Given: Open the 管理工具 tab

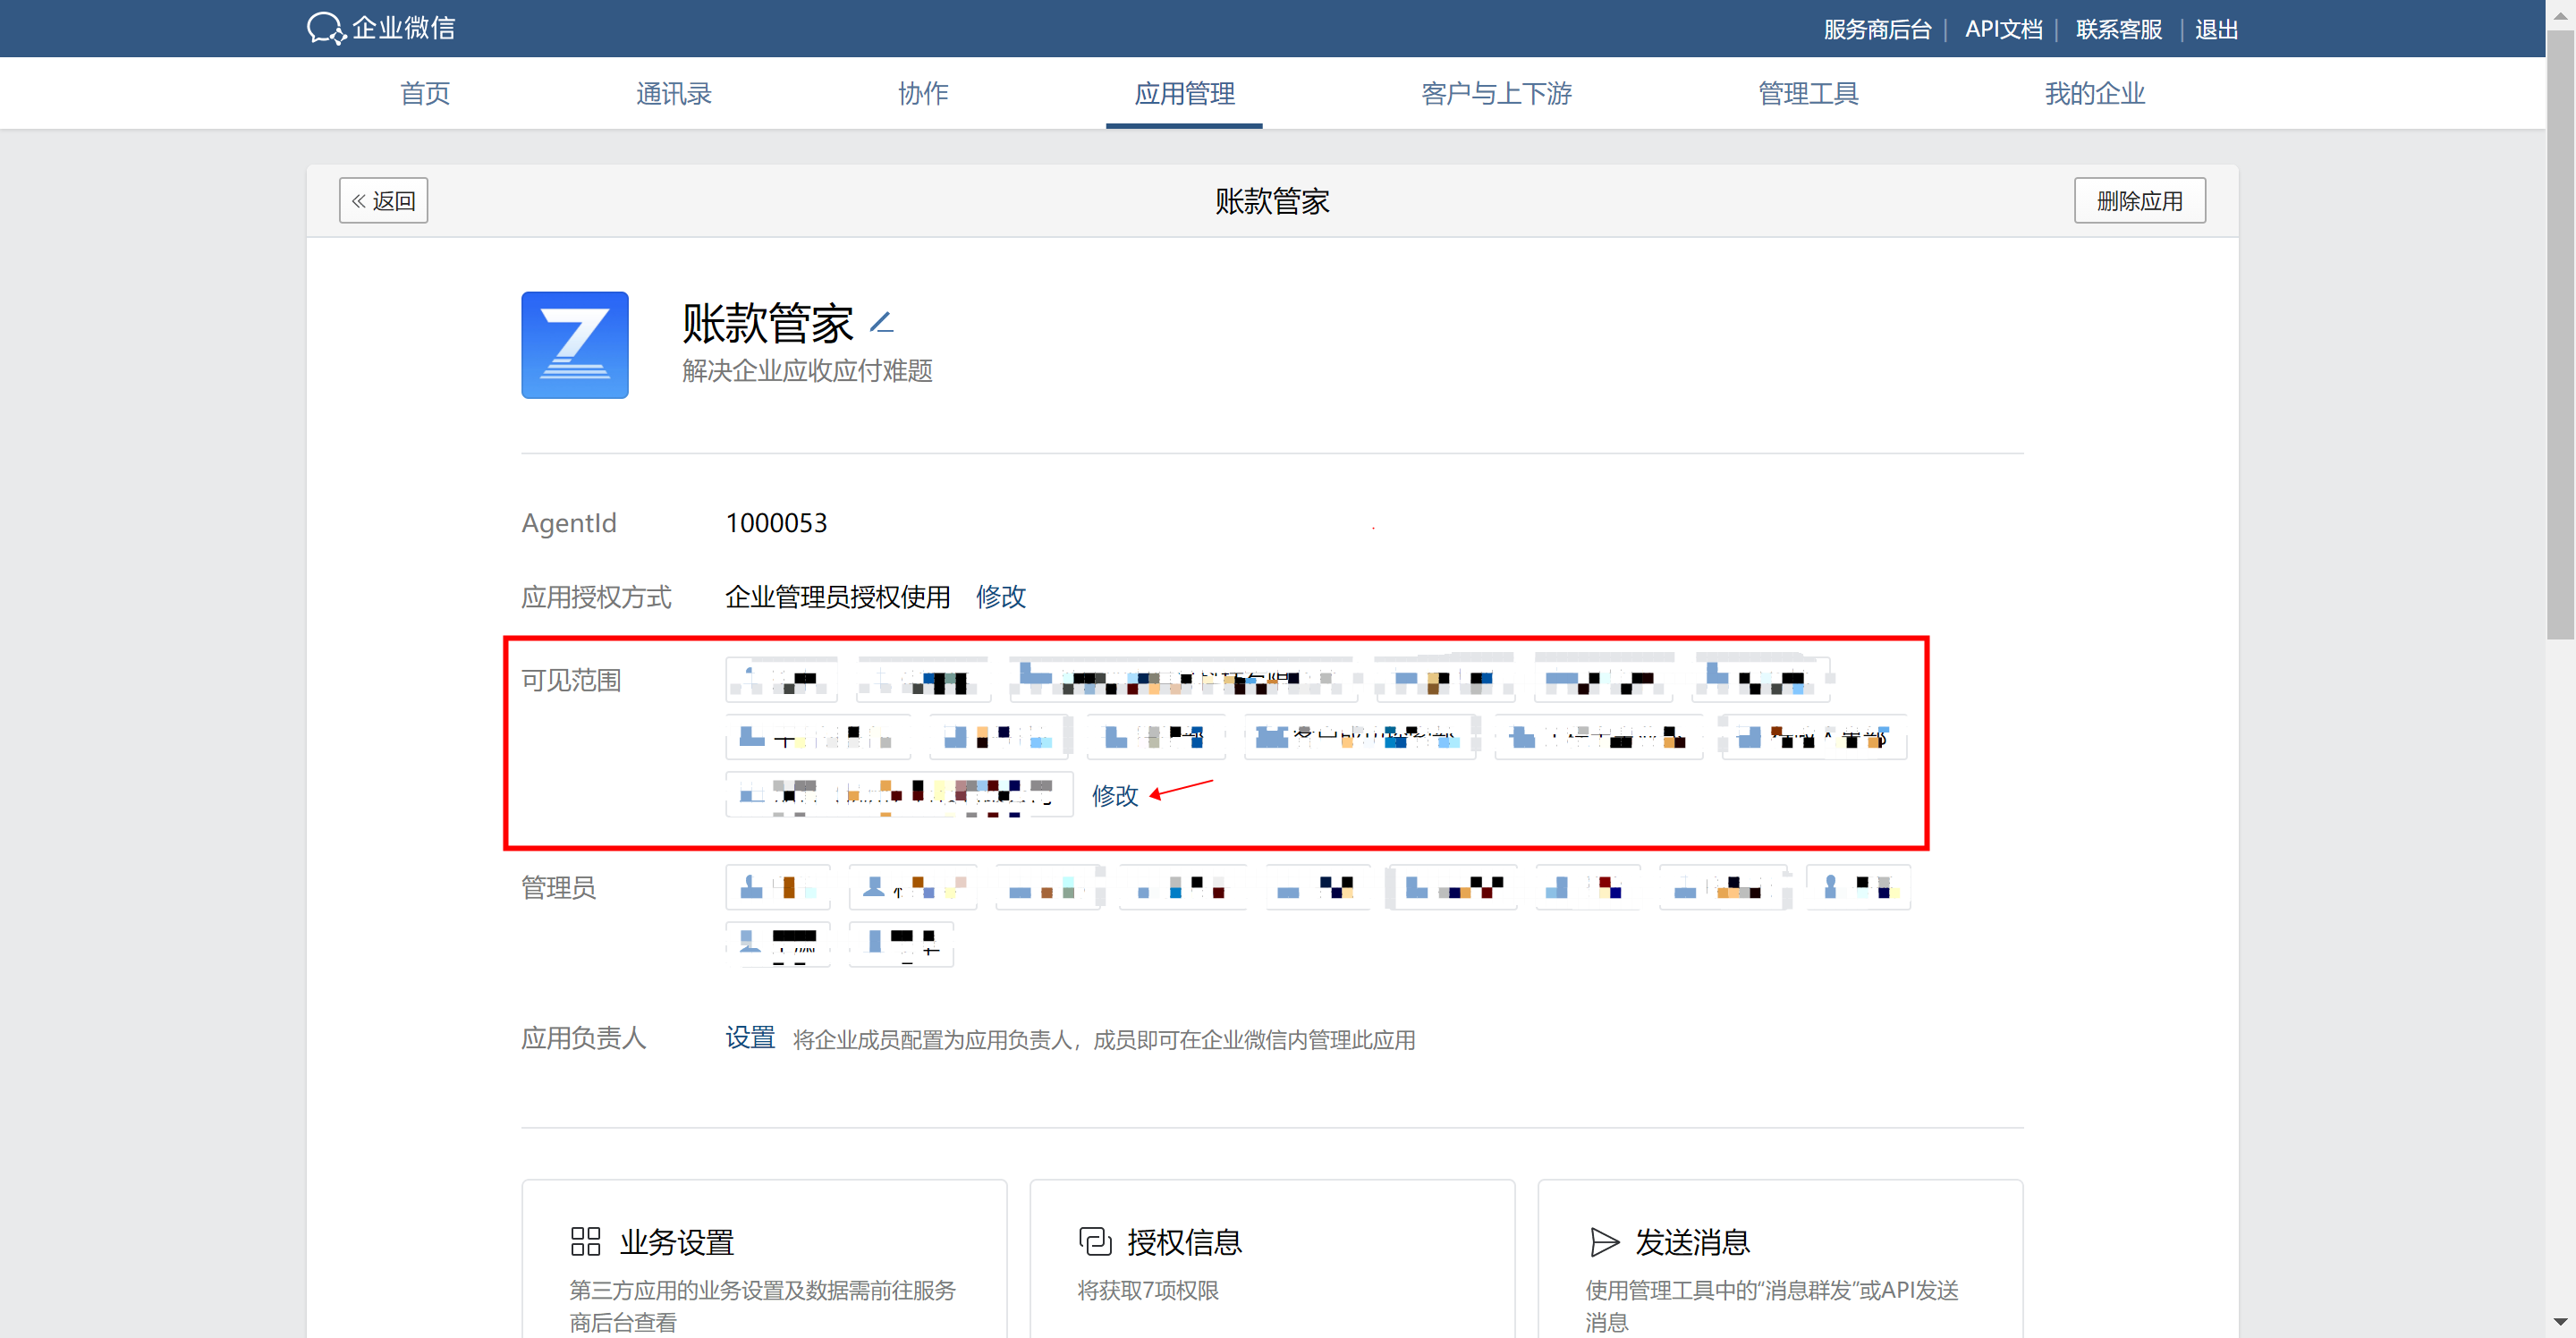Looking at the screenshot, I should click(x=1808, y=93).
